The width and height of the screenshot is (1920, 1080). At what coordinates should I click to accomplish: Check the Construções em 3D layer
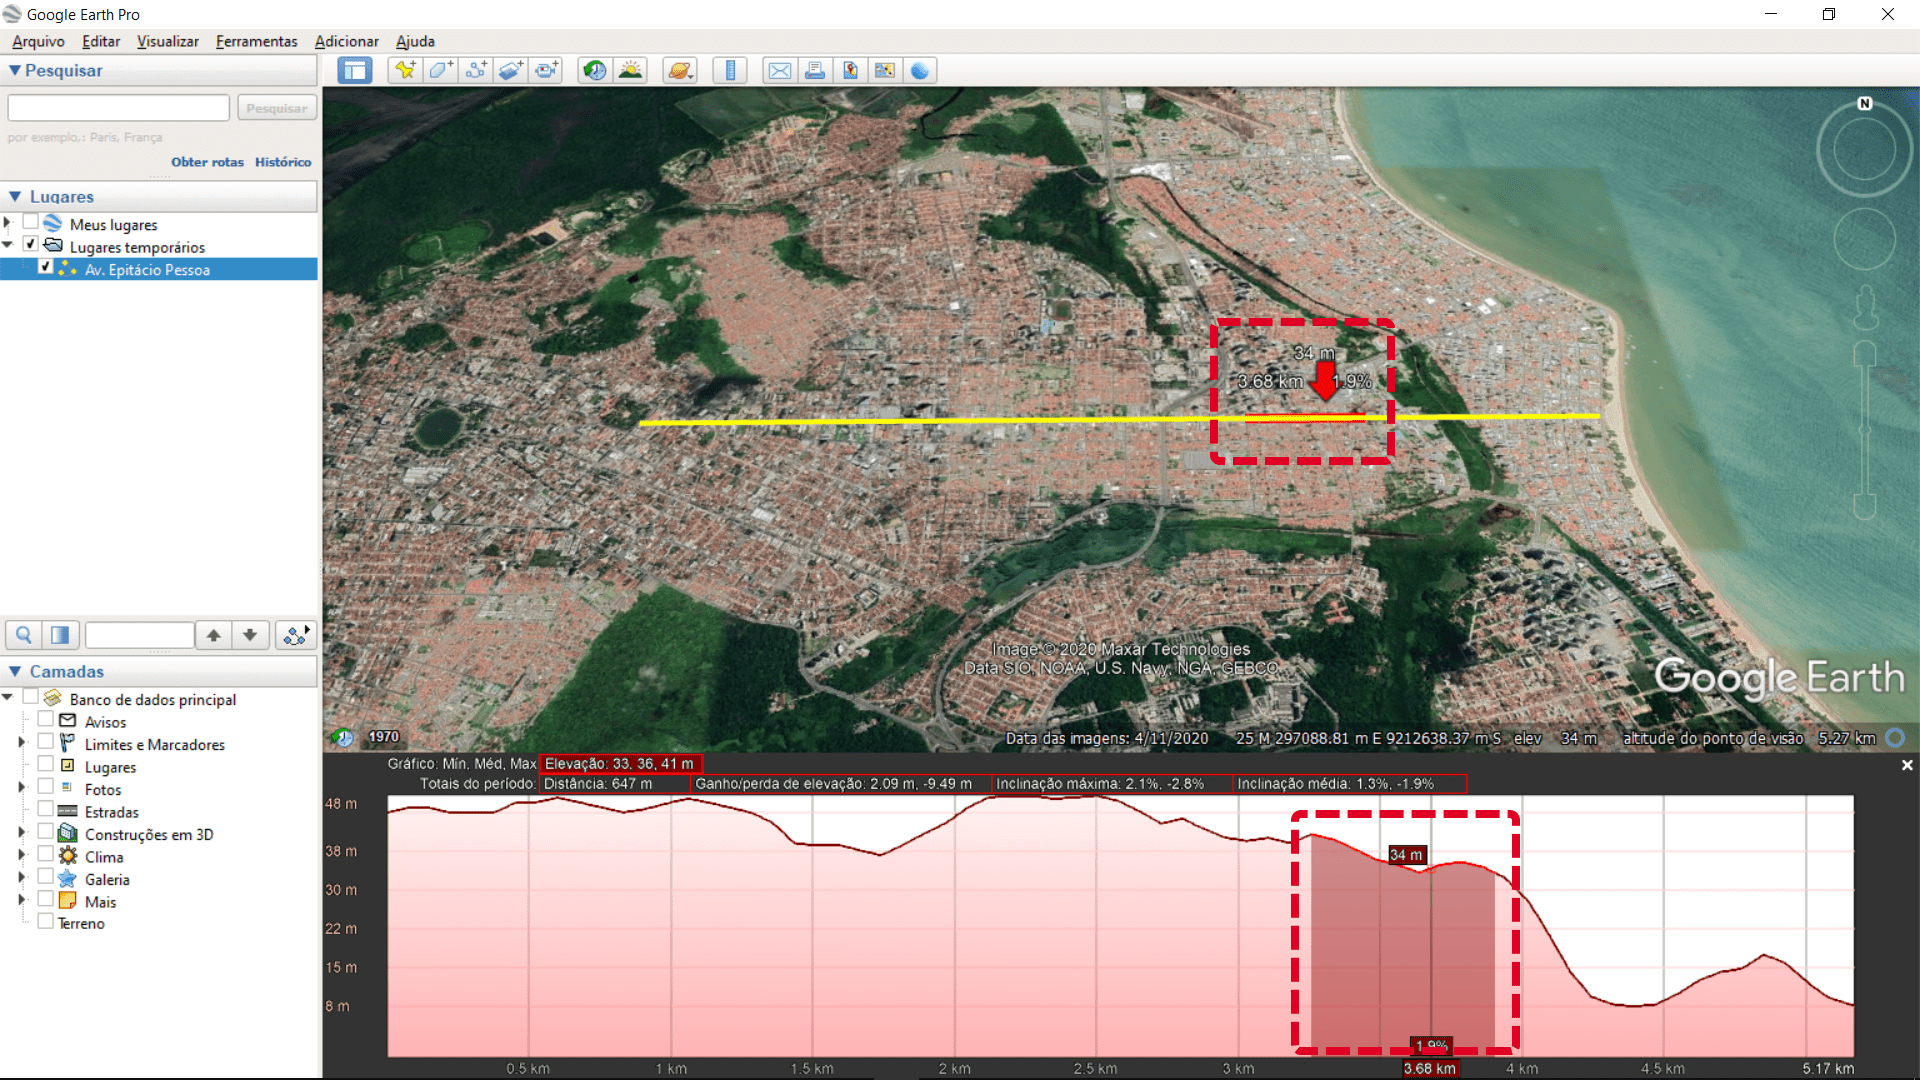point(44,833)
